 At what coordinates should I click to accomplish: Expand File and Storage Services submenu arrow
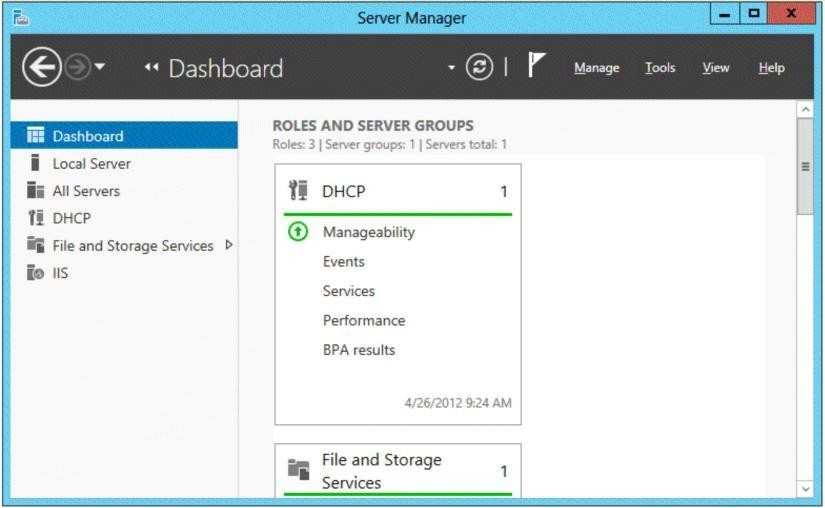pyautogui.click(x=229, y=245)
